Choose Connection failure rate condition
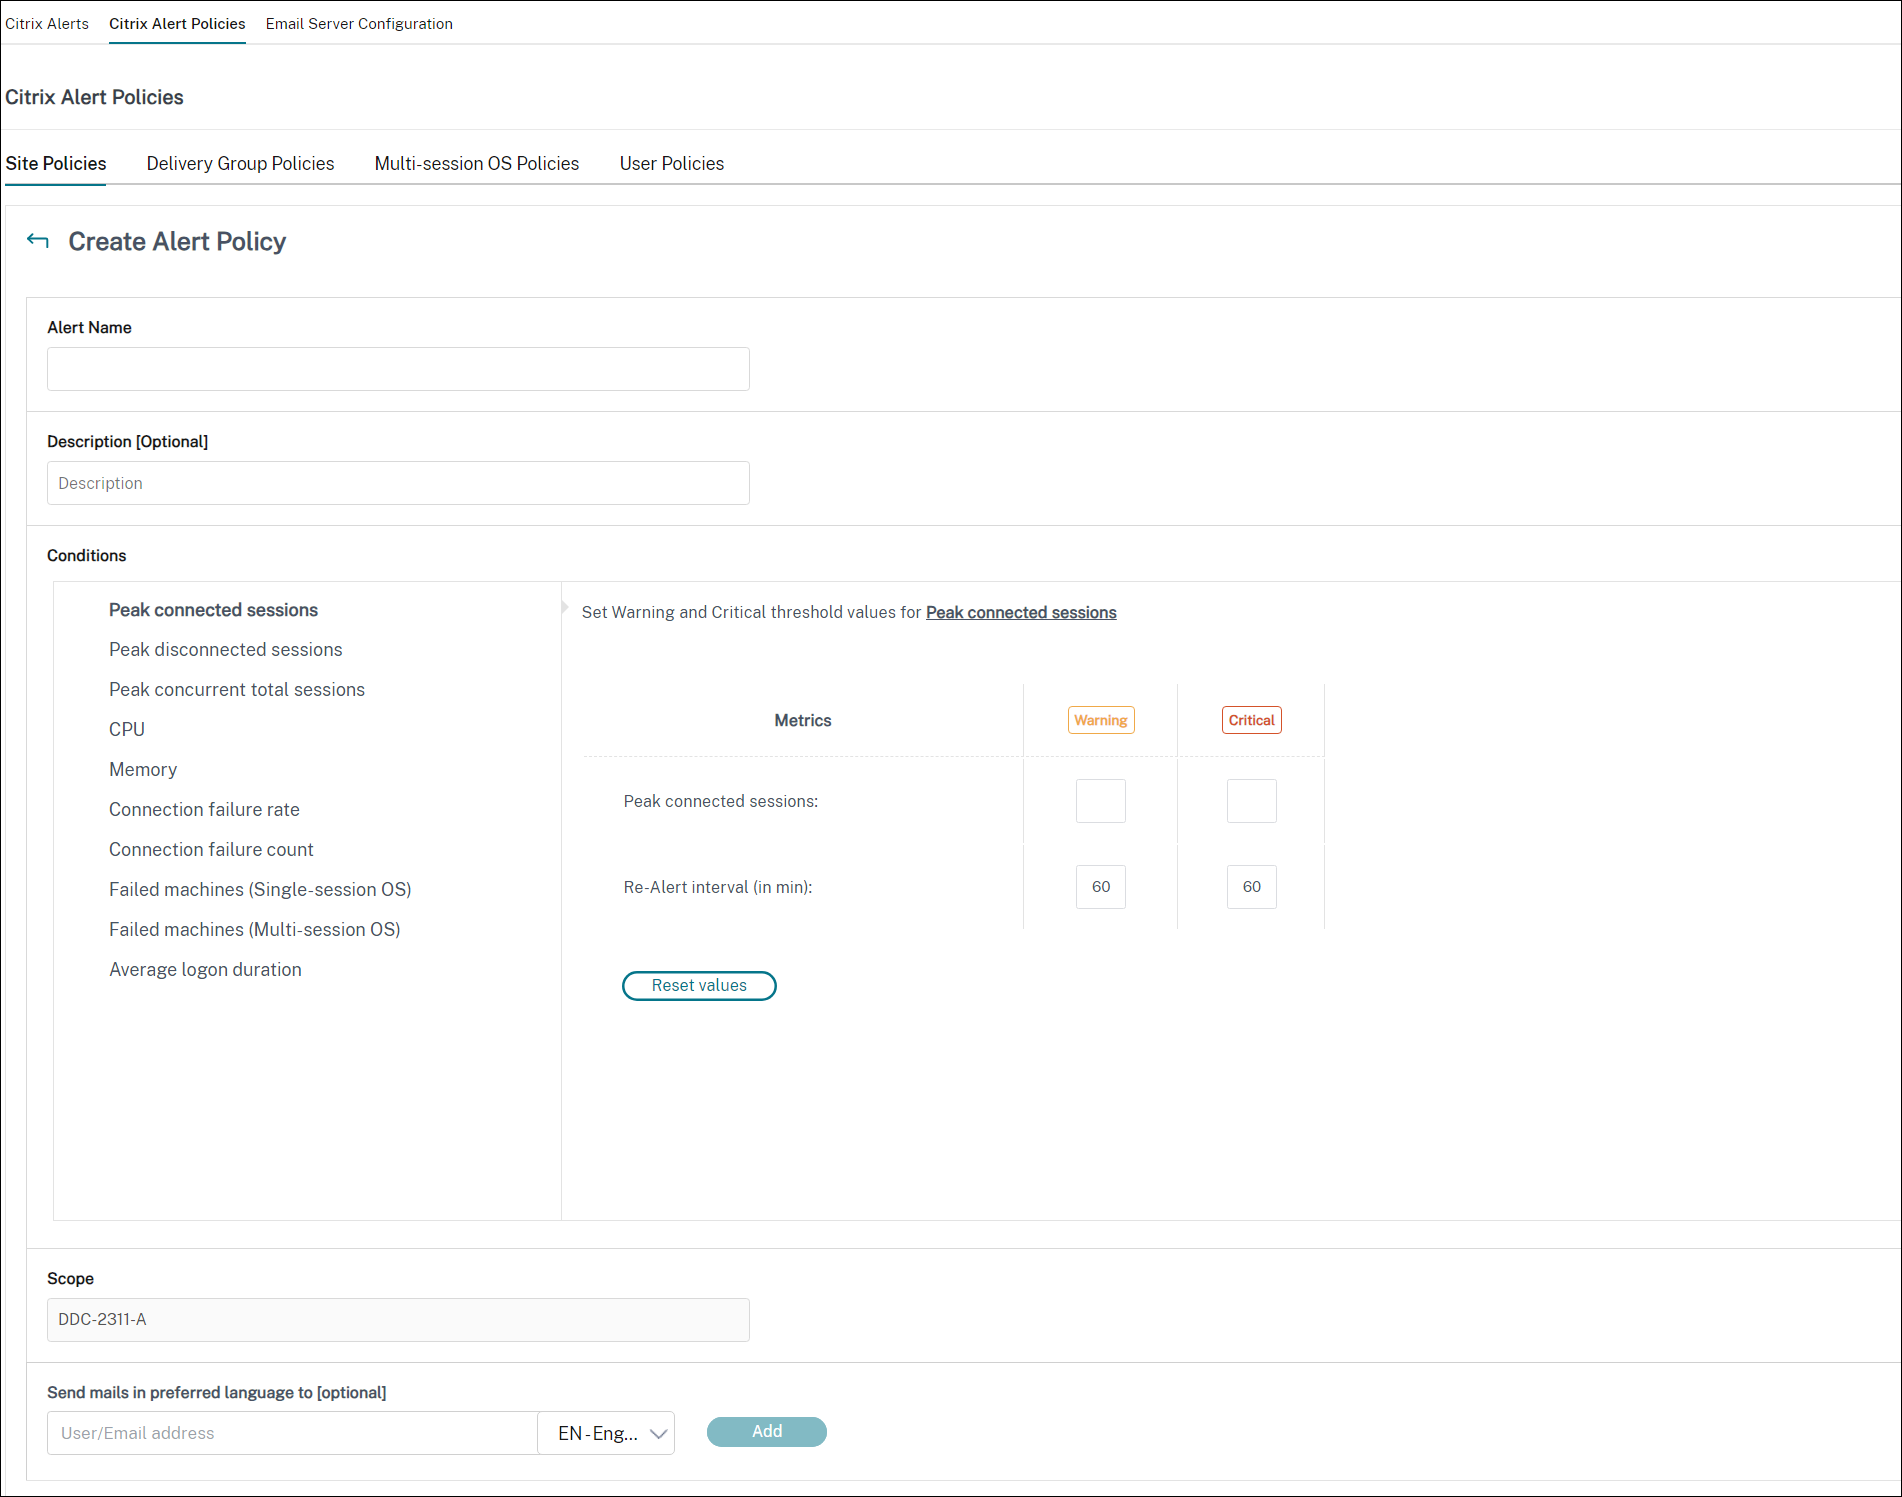The image size is (1902, 1497). coord(204,810)
